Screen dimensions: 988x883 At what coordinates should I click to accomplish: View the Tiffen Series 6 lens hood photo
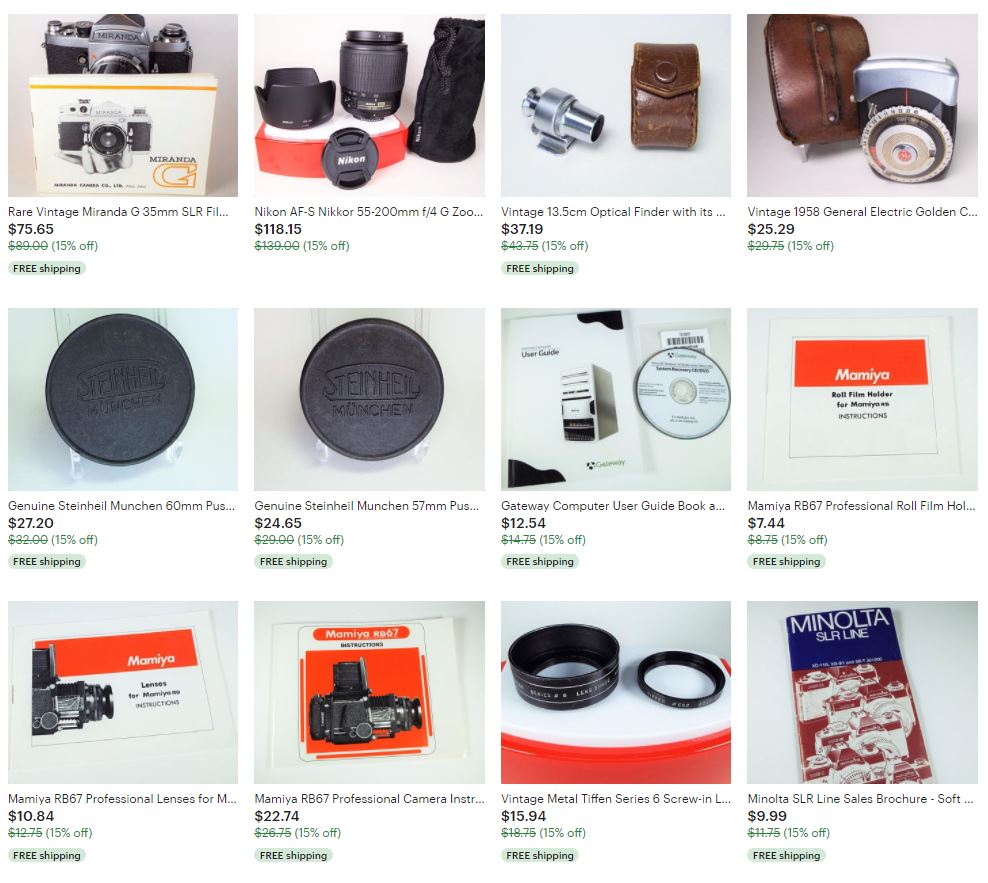616,692
